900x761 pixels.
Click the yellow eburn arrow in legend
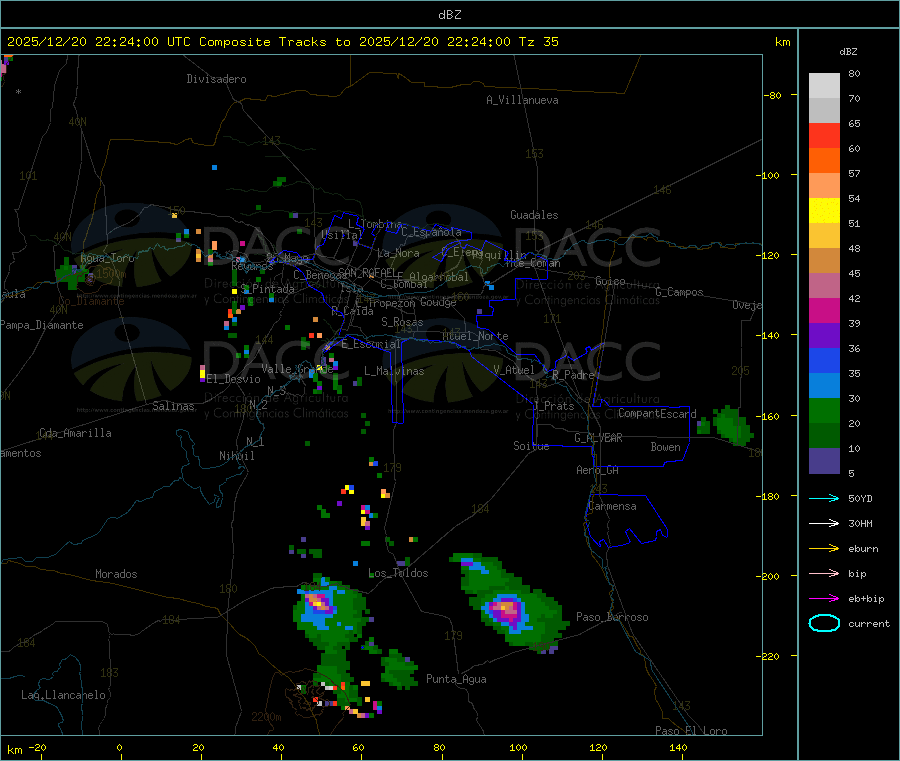(x=824, y=549)
